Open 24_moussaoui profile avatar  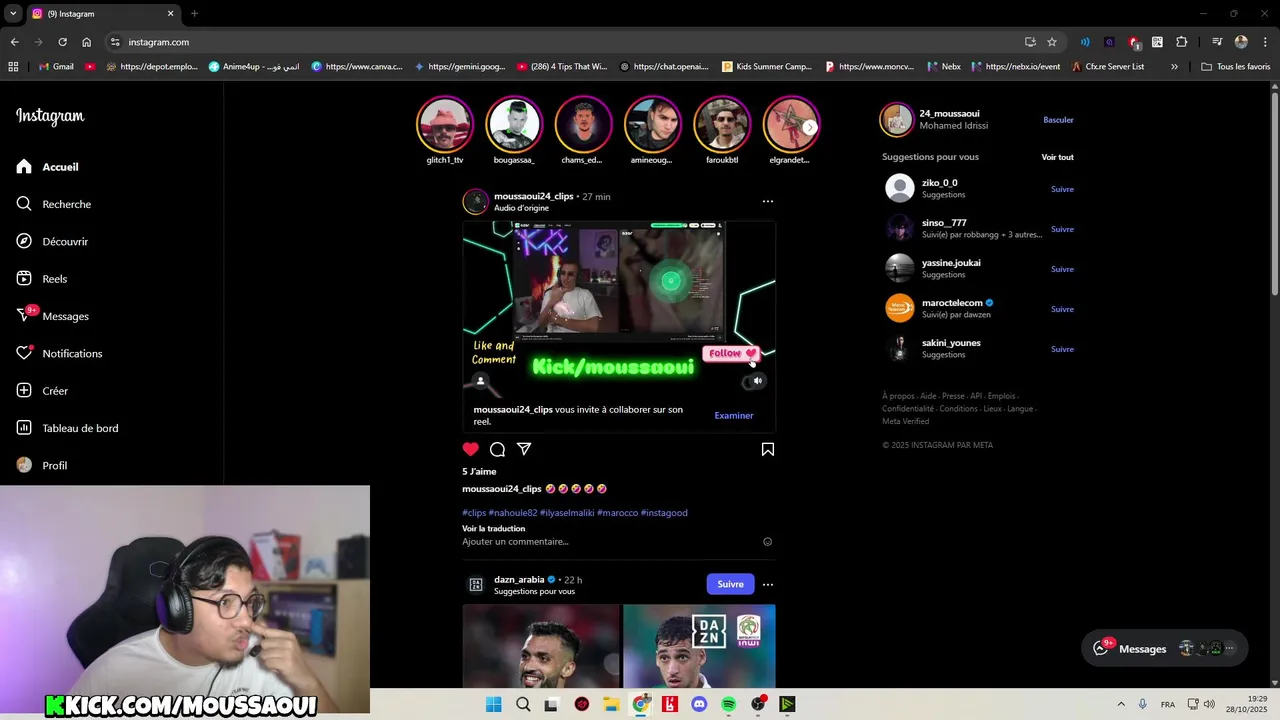pyautogui.click(x=897, y=120)
